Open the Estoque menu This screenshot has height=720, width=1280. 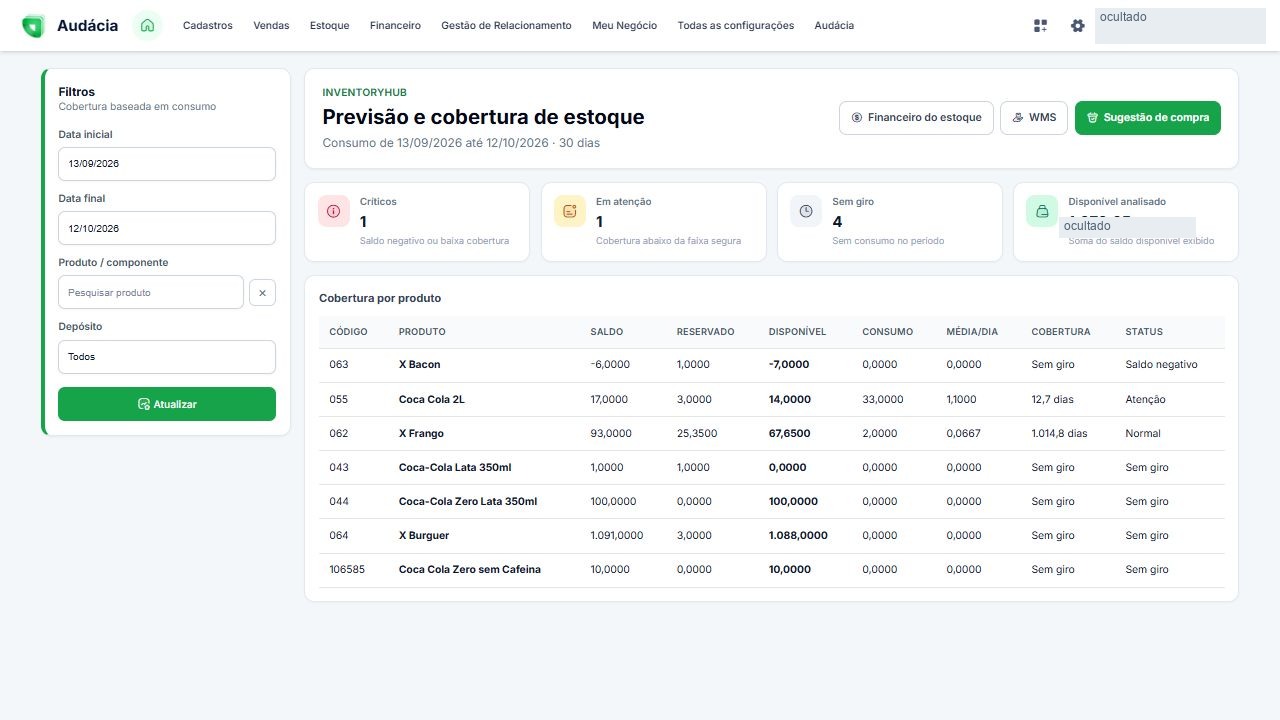pos(330,26)
